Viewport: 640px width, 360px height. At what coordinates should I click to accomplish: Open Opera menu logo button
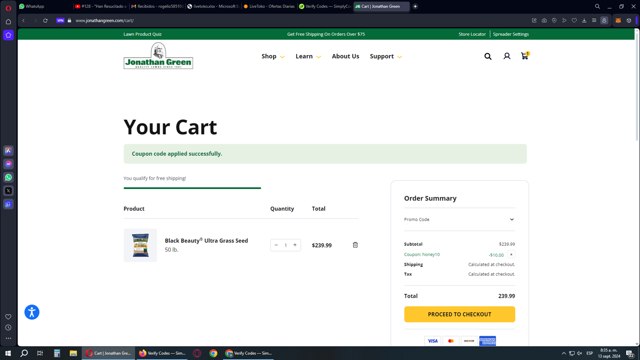point(8,8)
